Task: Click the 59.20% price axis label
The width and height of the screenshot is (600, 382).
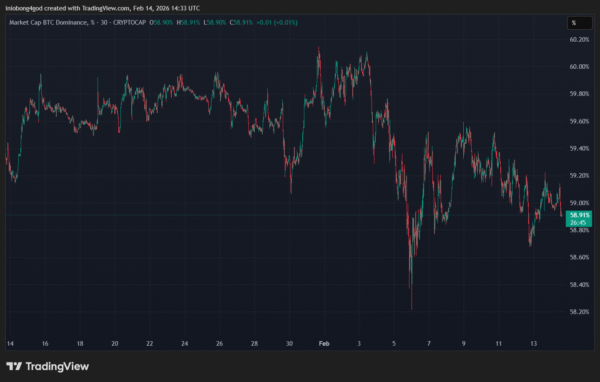Action: (579, 176)
